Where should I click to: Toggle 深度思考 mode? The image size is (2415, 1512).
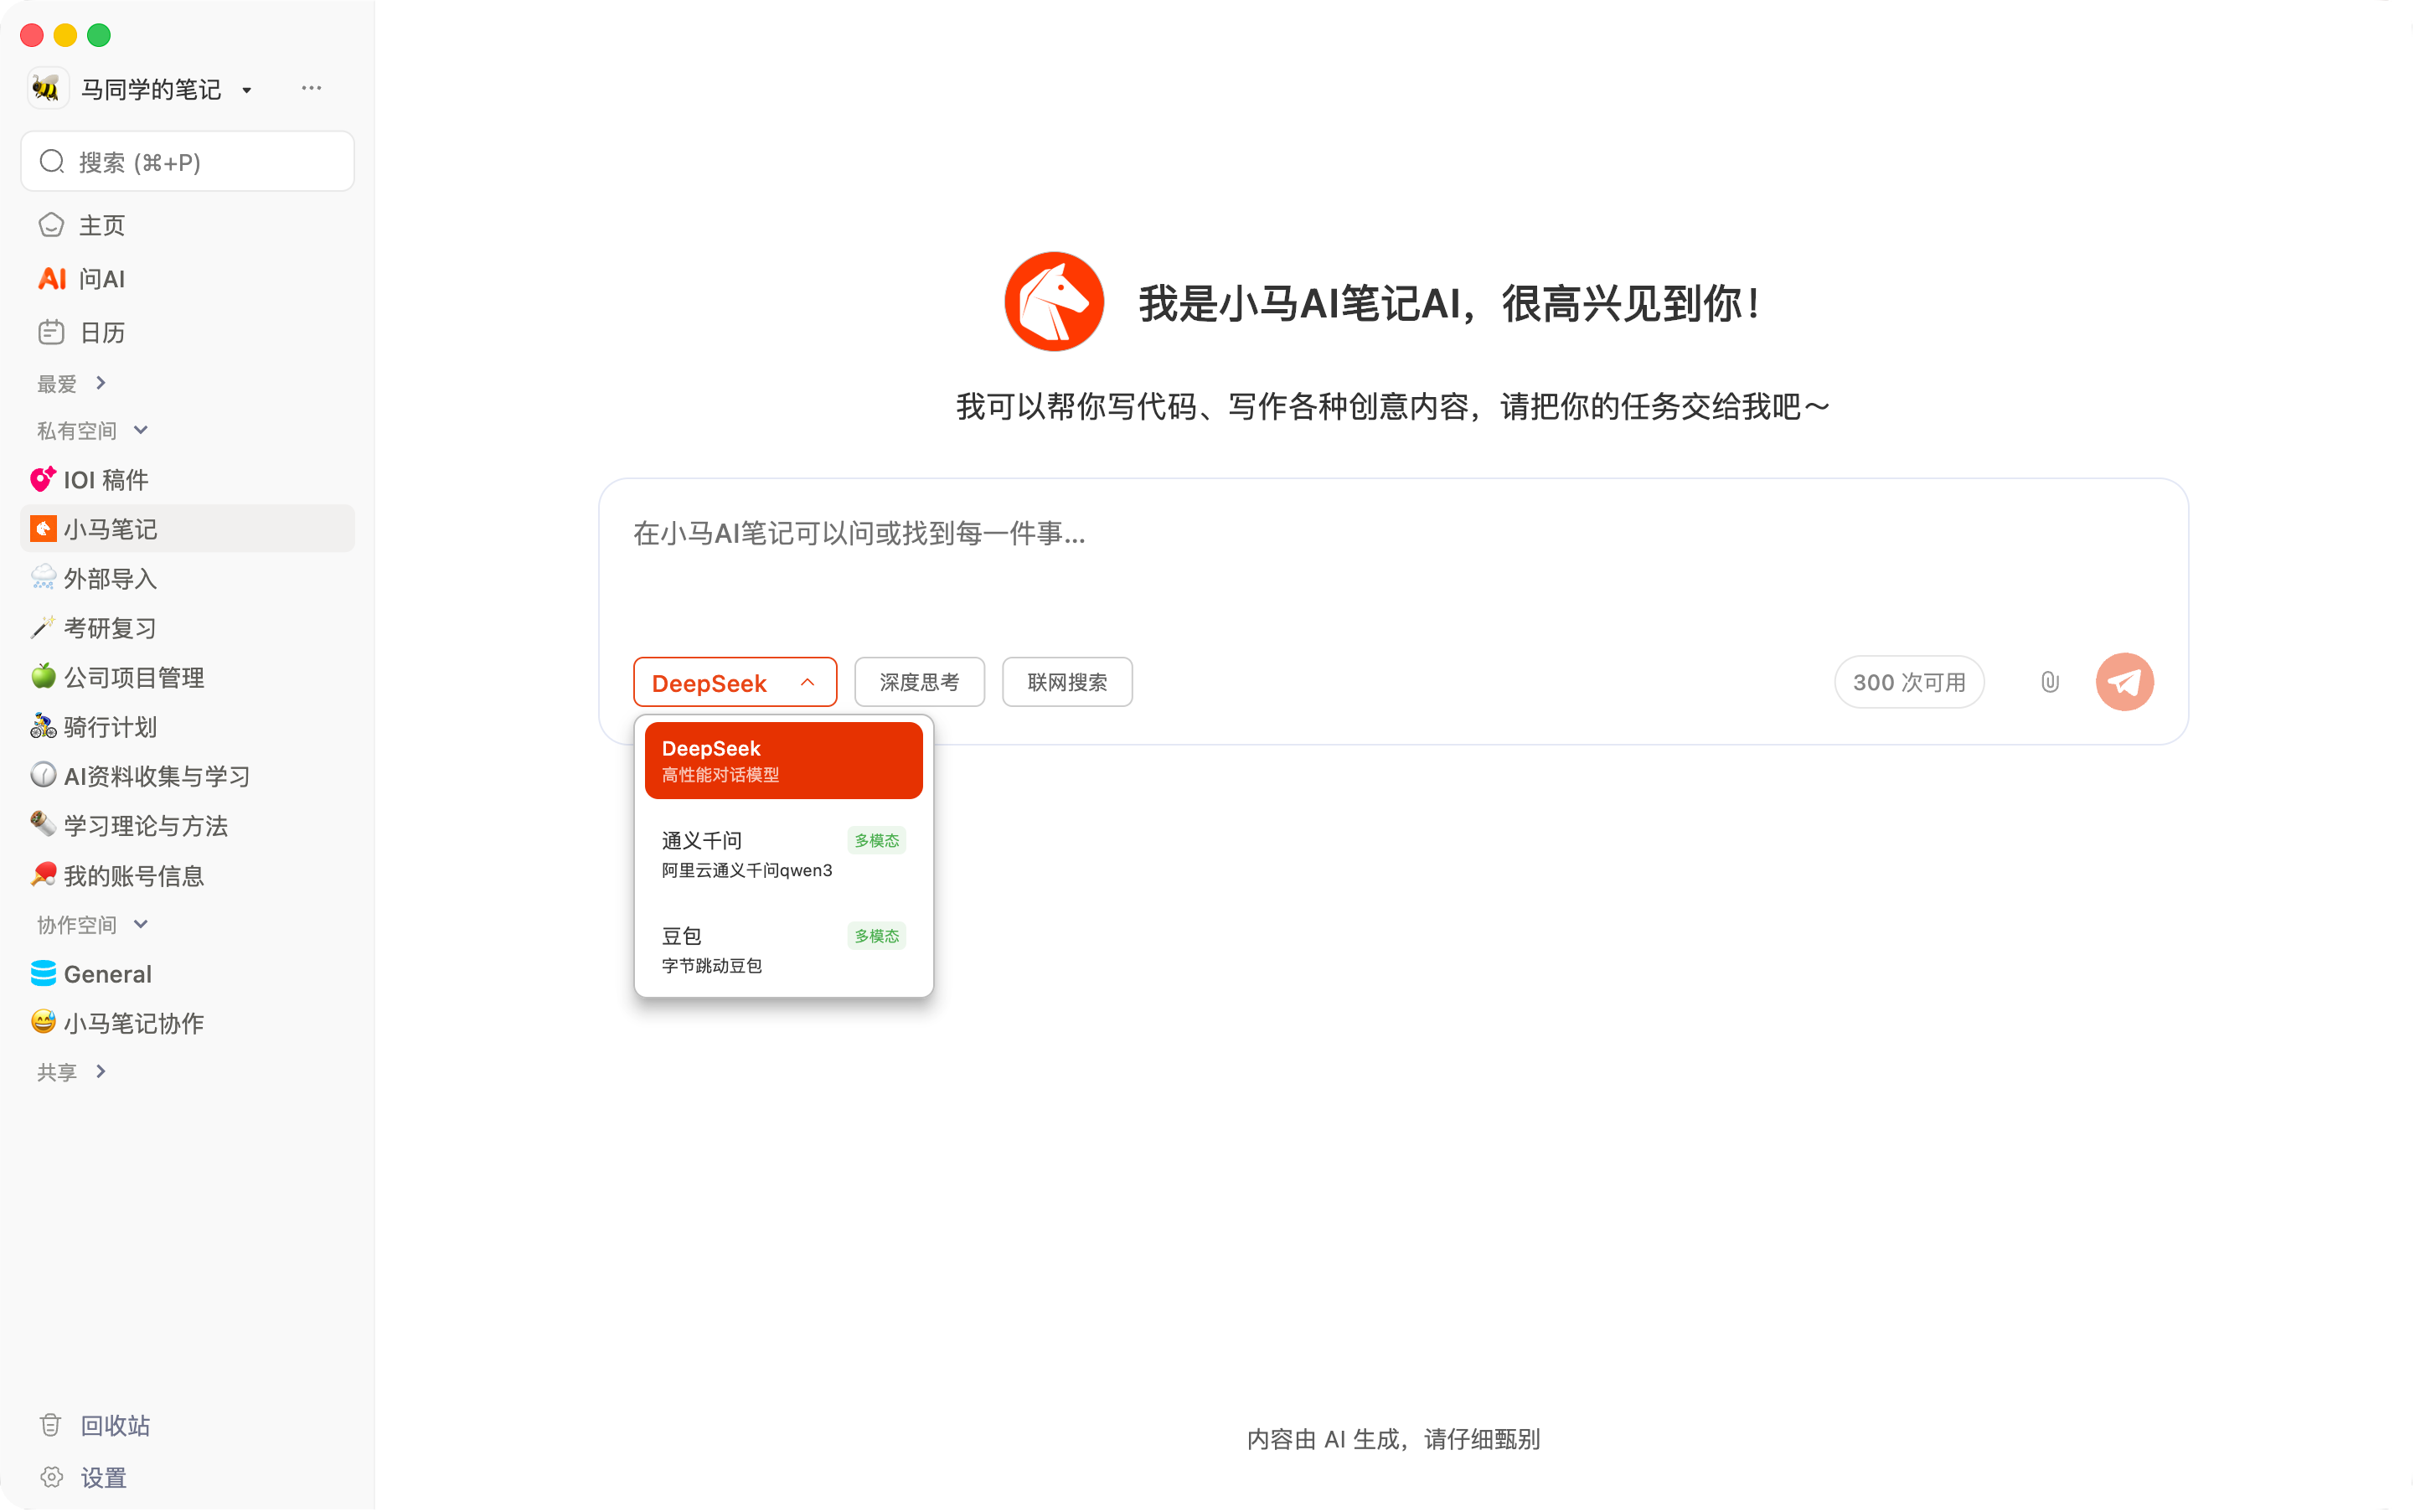coord(919,682)
